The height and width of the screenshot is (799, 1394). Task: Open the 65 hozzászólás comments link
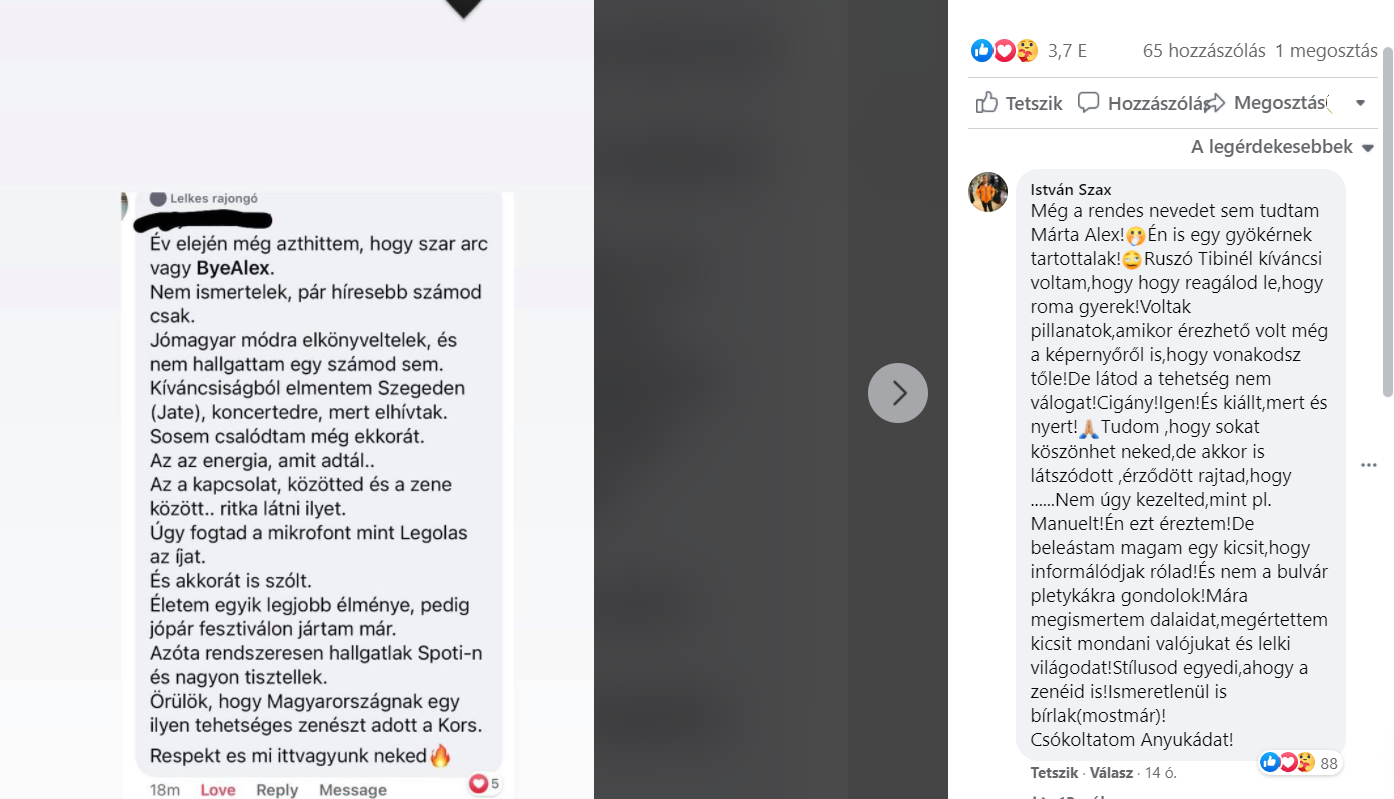click(x=1204, y=51)
